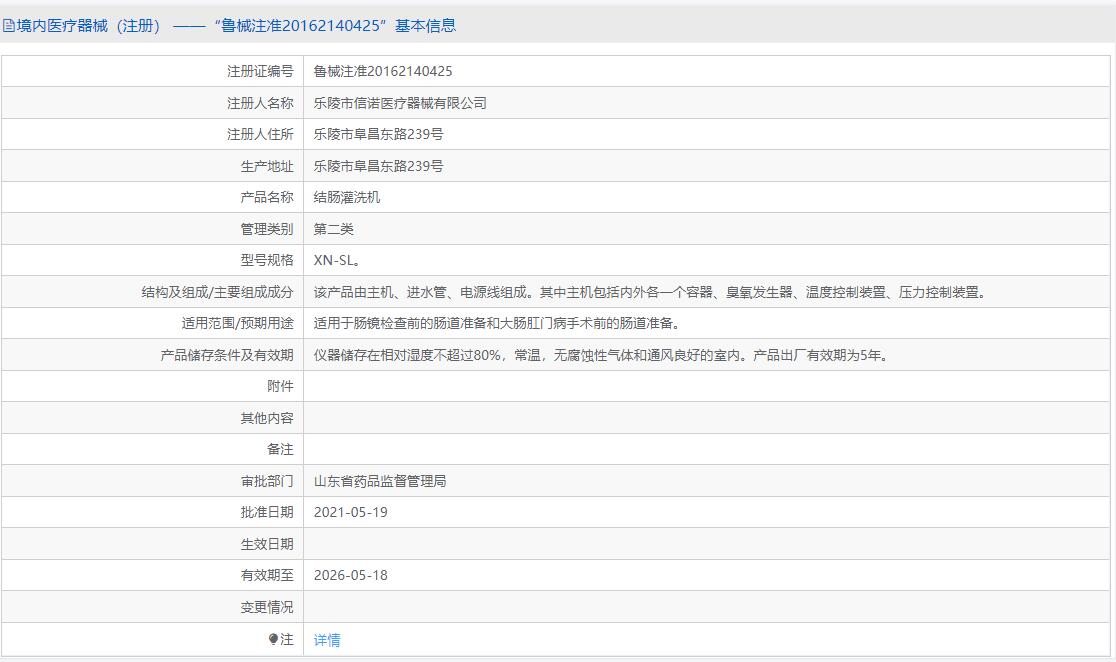
Task: Click the 产品名称 label
Action: coord(267,197)
